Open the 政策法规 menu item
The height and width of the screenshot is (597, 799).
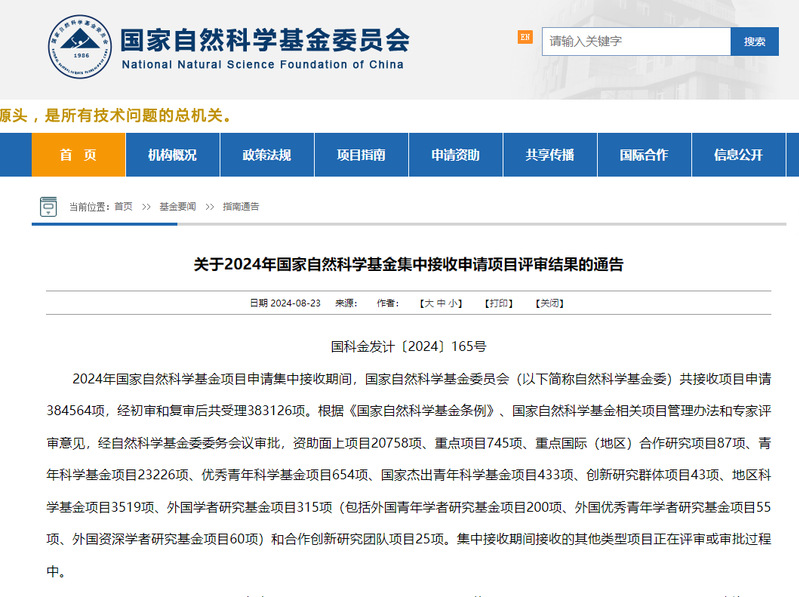[x=267, y=155]
